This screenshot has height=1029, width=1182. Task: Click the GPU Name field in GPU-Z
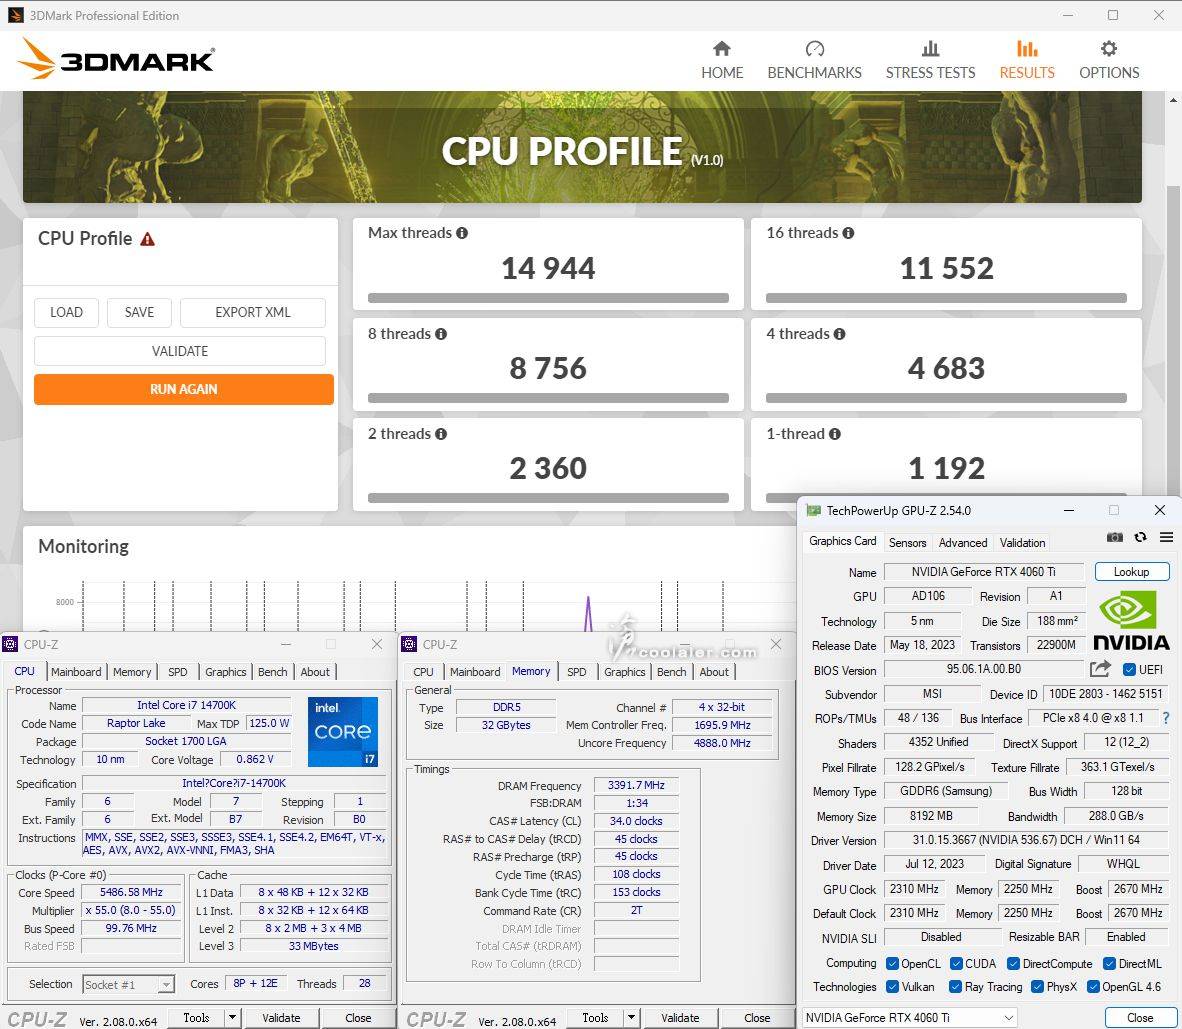(984, 572)
